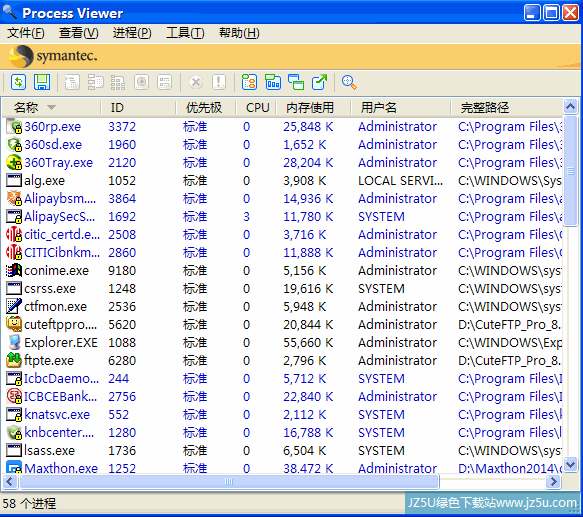
Task: Sort by the ID column header
Action: click(138, 108)
